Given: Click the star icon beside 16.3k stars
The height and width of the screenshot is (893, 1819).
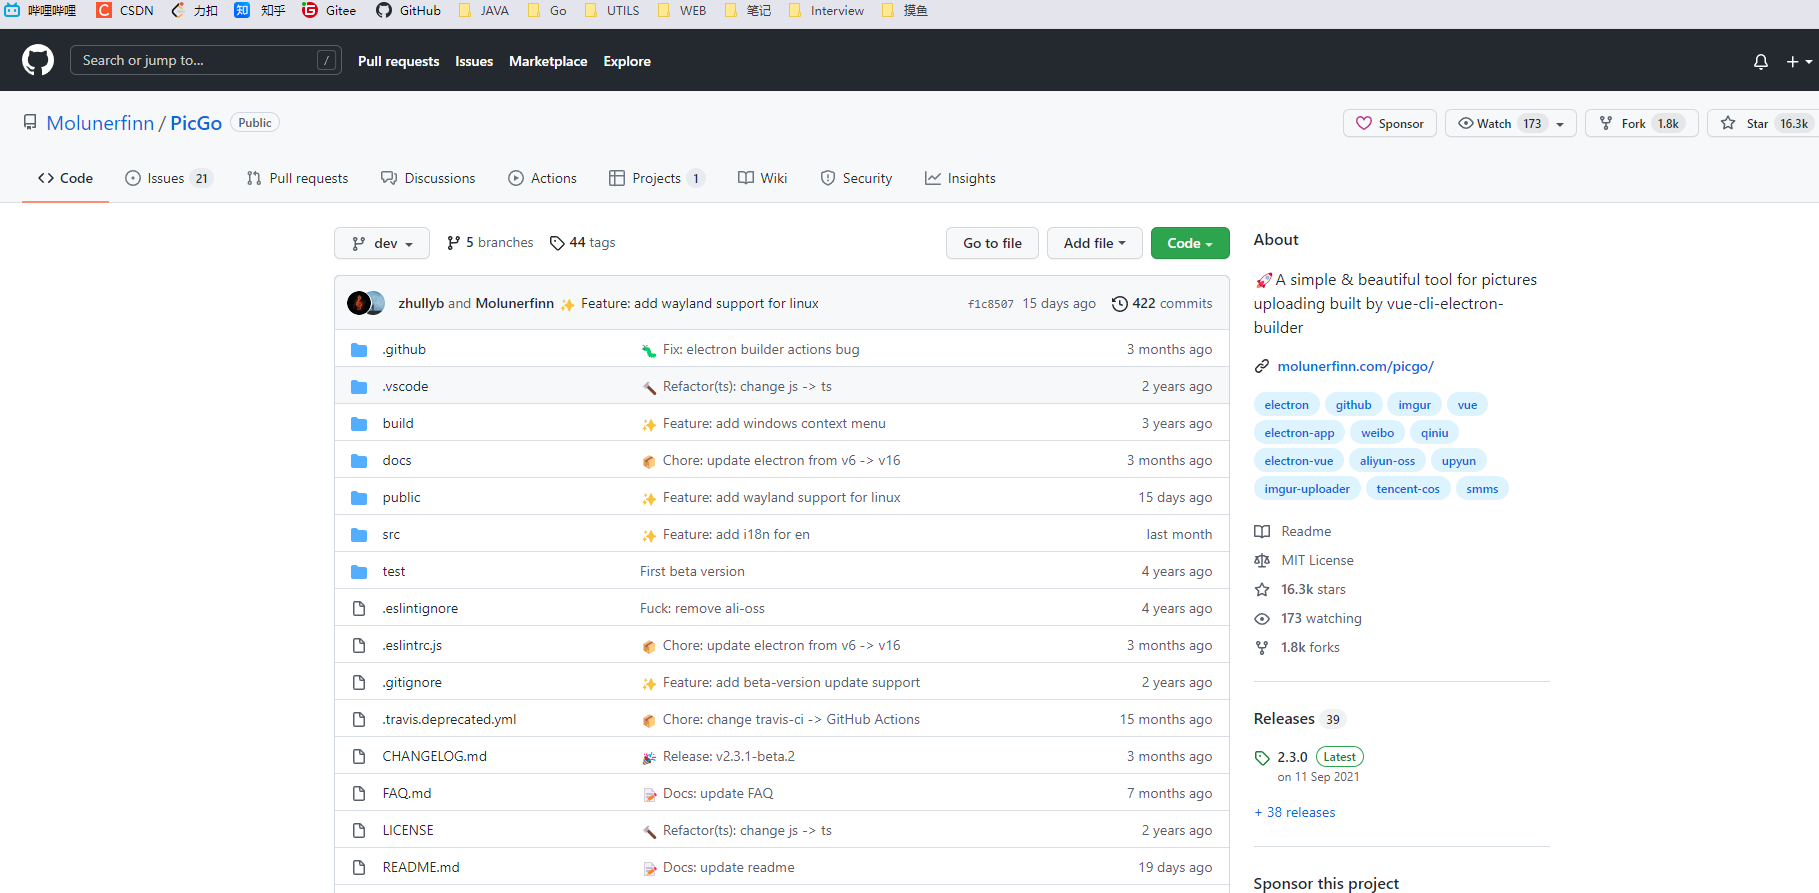Looking at the screenshot, I should 1262,590.
